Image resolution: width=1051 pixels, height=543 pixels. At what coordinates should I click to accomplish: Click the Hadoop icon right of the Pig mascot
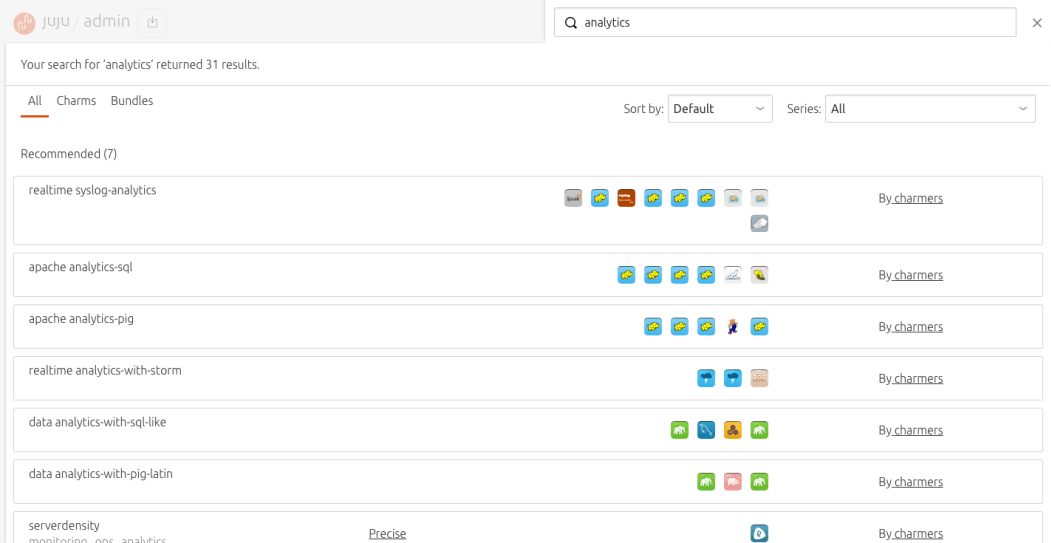(x=759, y=326)
